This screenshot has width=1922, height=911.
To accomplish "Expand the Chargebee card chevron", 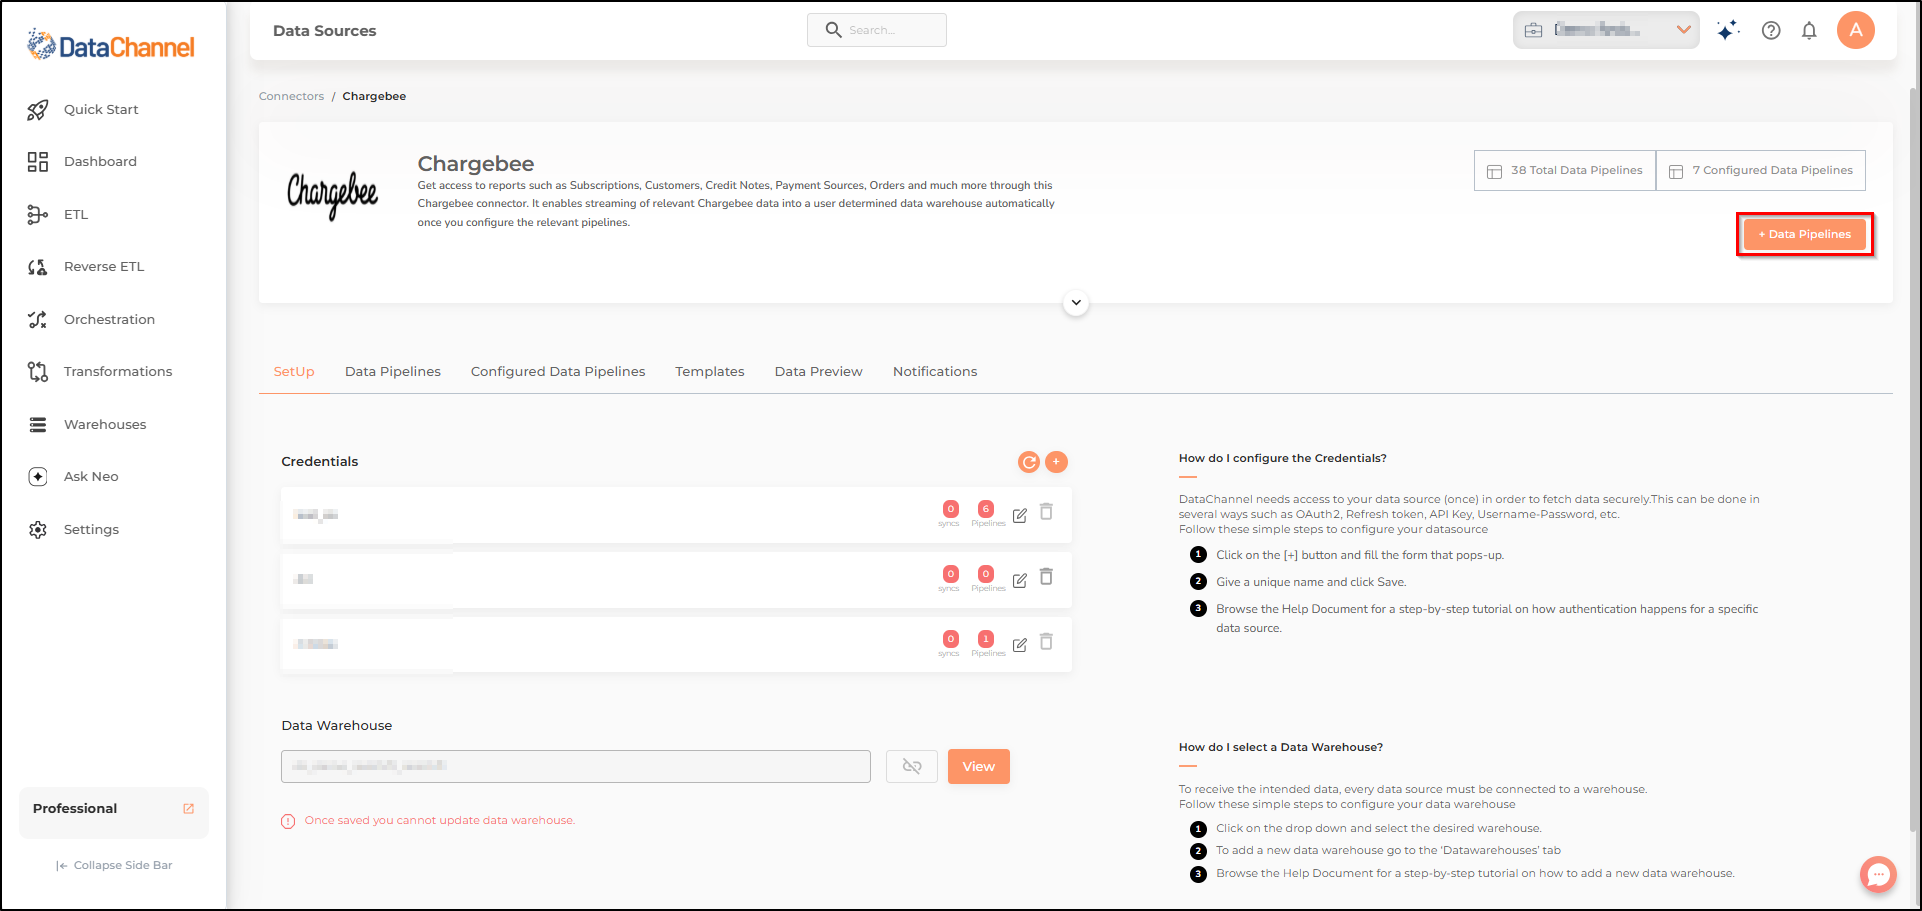I will (x=1076, y=303).
